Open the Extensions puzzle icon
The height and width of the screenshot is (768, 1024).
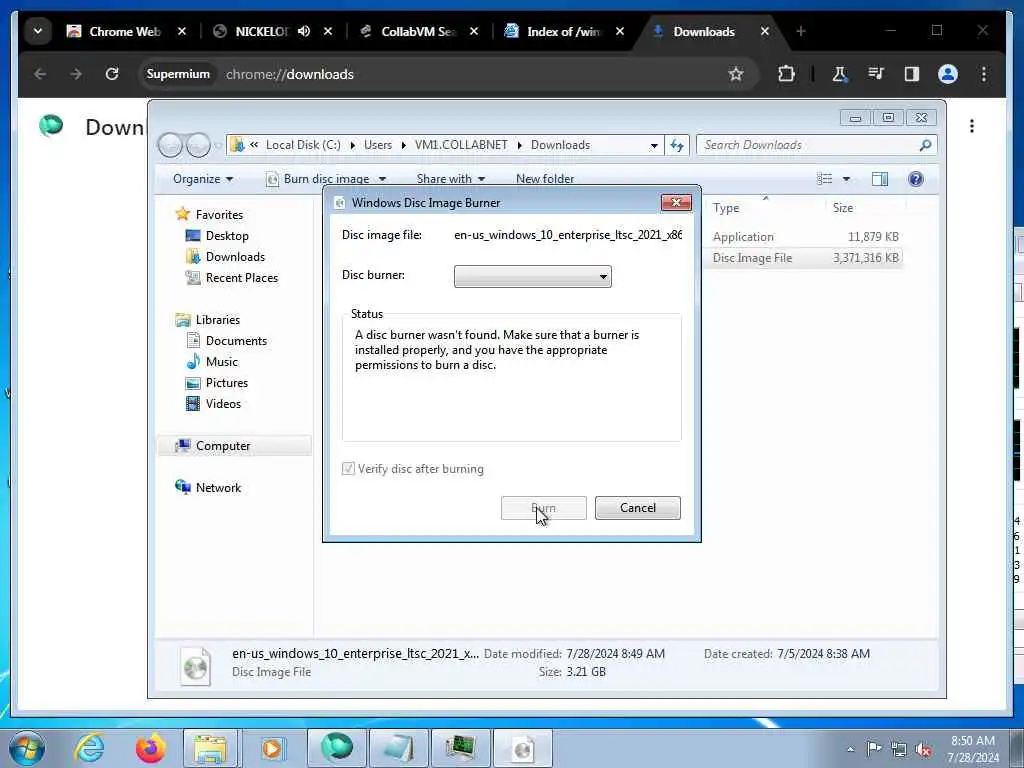click(x=786, y=74)
